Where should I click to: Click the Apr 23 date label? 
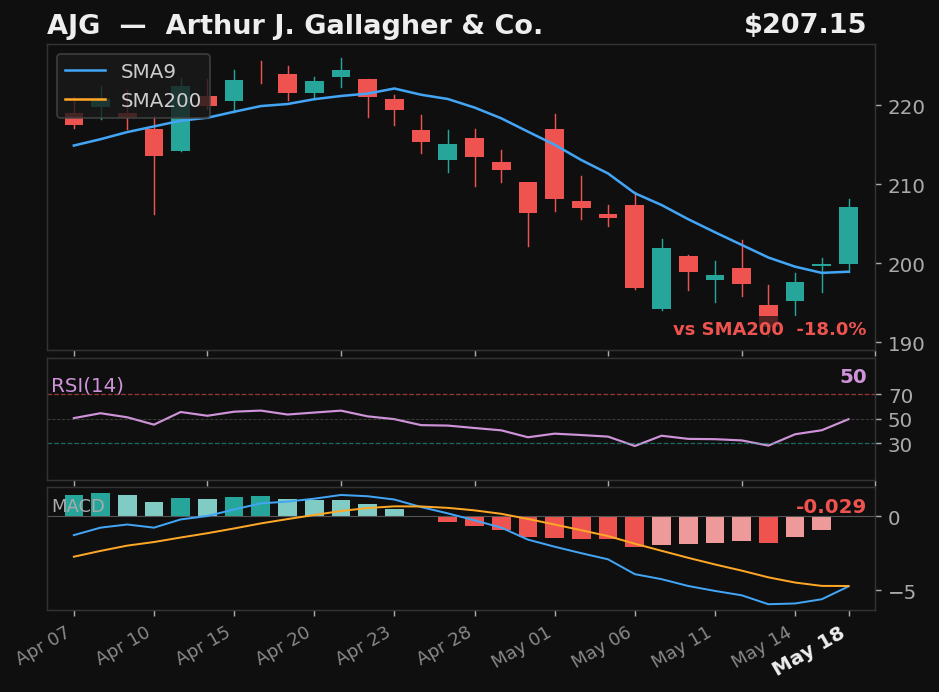365,645
